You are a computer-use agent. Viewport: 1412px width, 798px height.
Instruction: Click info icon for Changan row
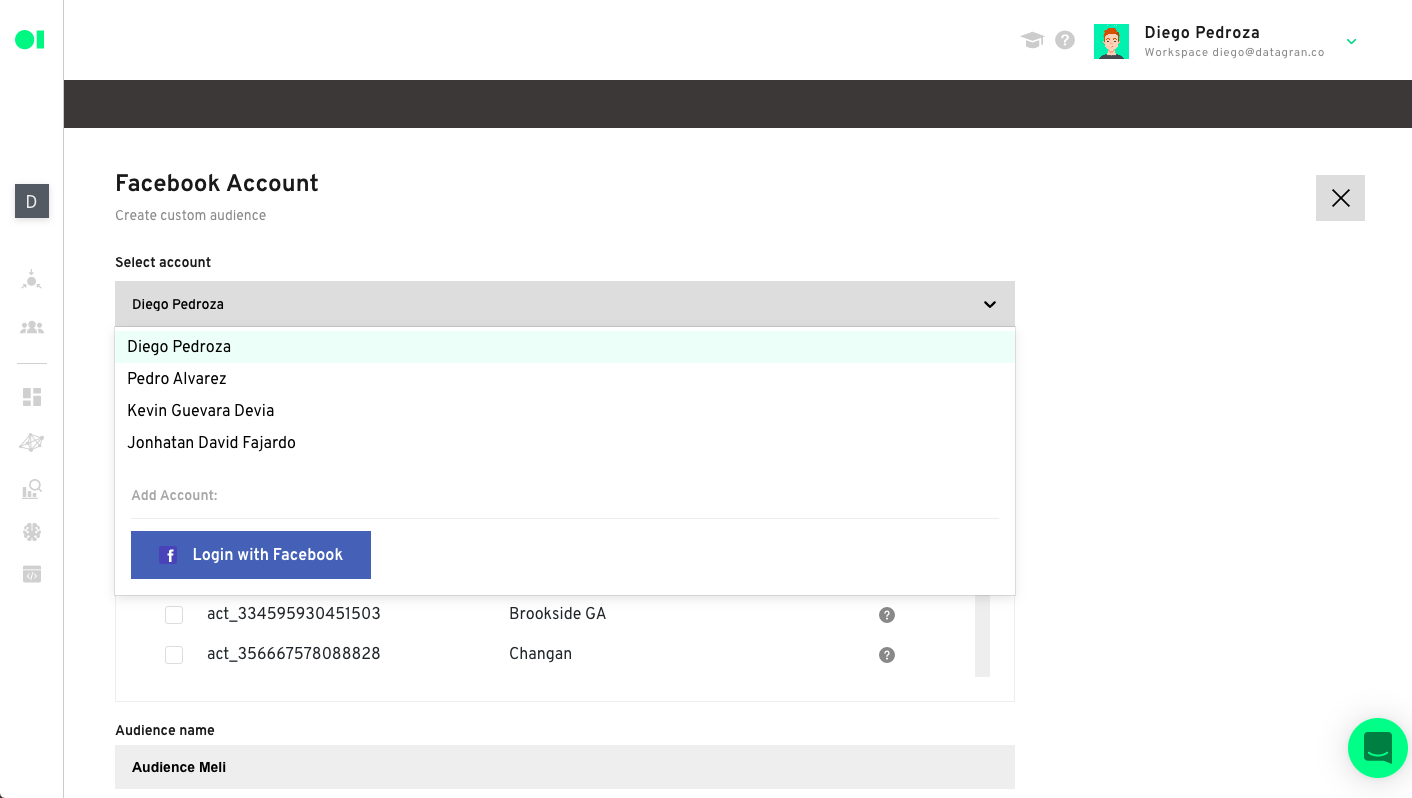(886, 655)
